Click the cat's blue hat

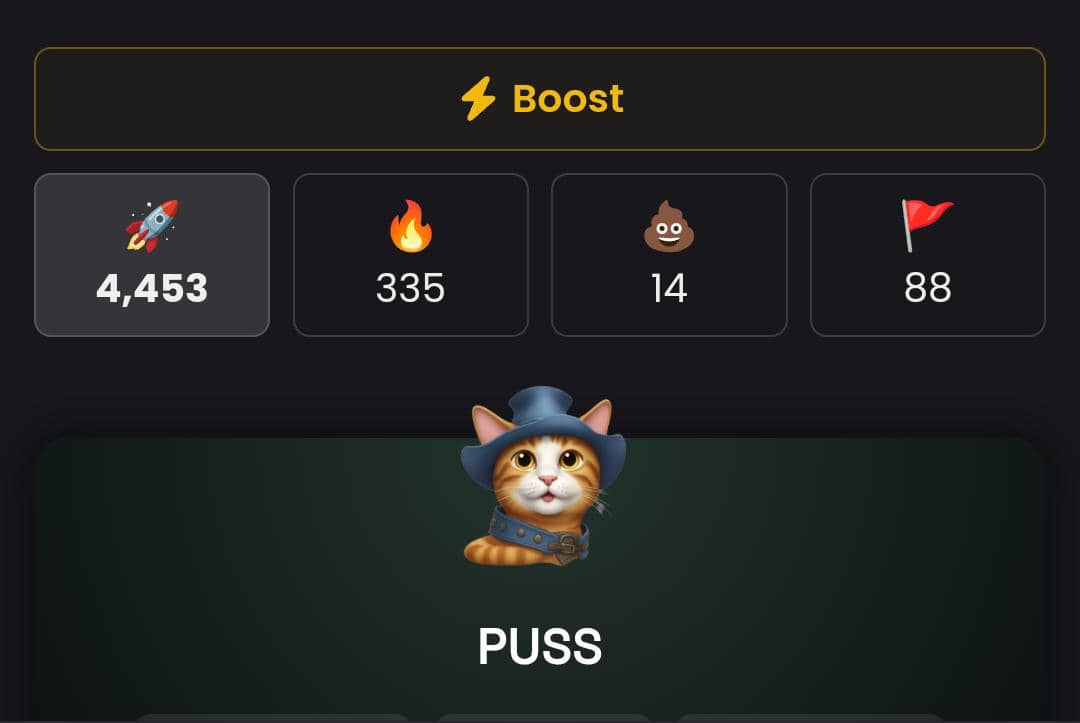[x=543, y=430]
